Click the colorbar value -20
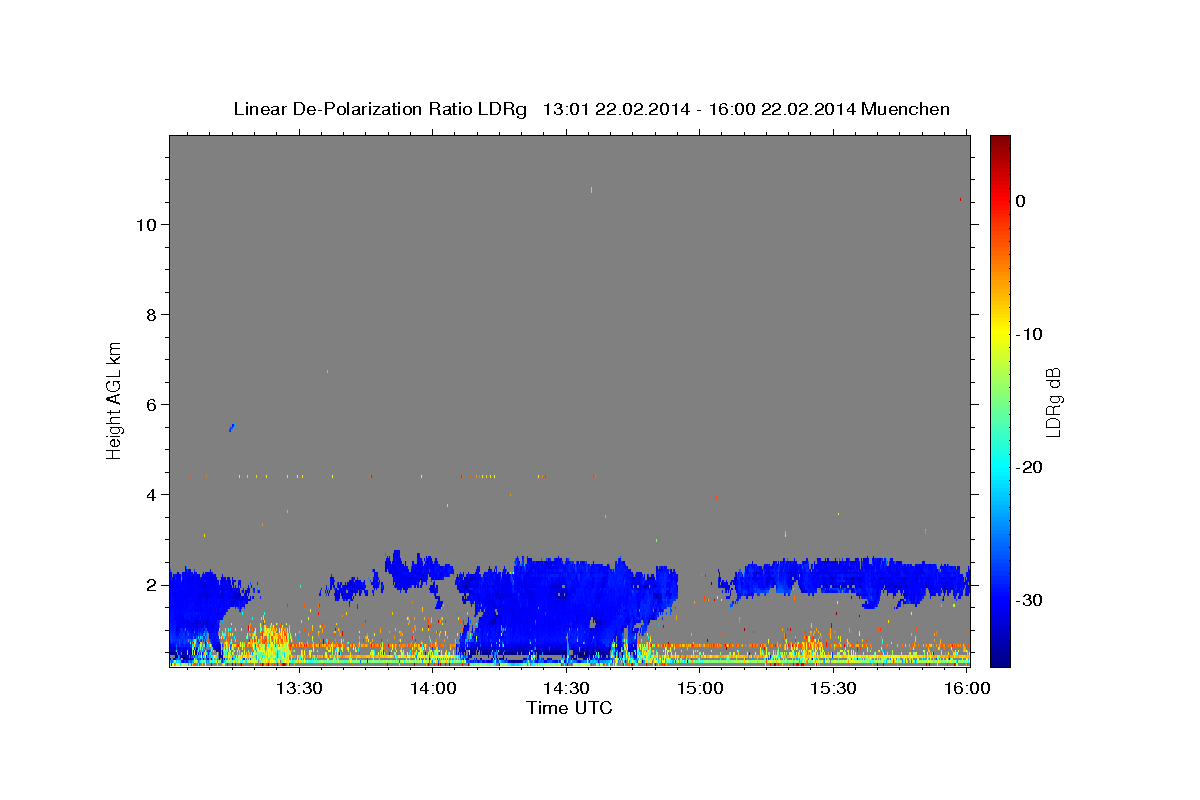1200x800 pixels. (x=1030, y=467)
